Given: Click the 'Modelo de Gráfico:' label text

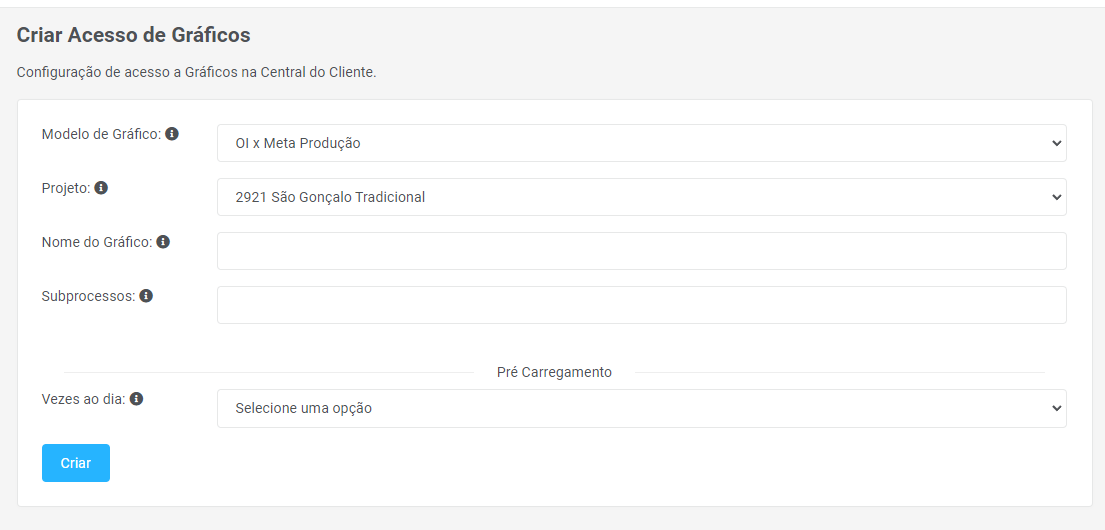Looking at the screenshot, I should point(101,134).
